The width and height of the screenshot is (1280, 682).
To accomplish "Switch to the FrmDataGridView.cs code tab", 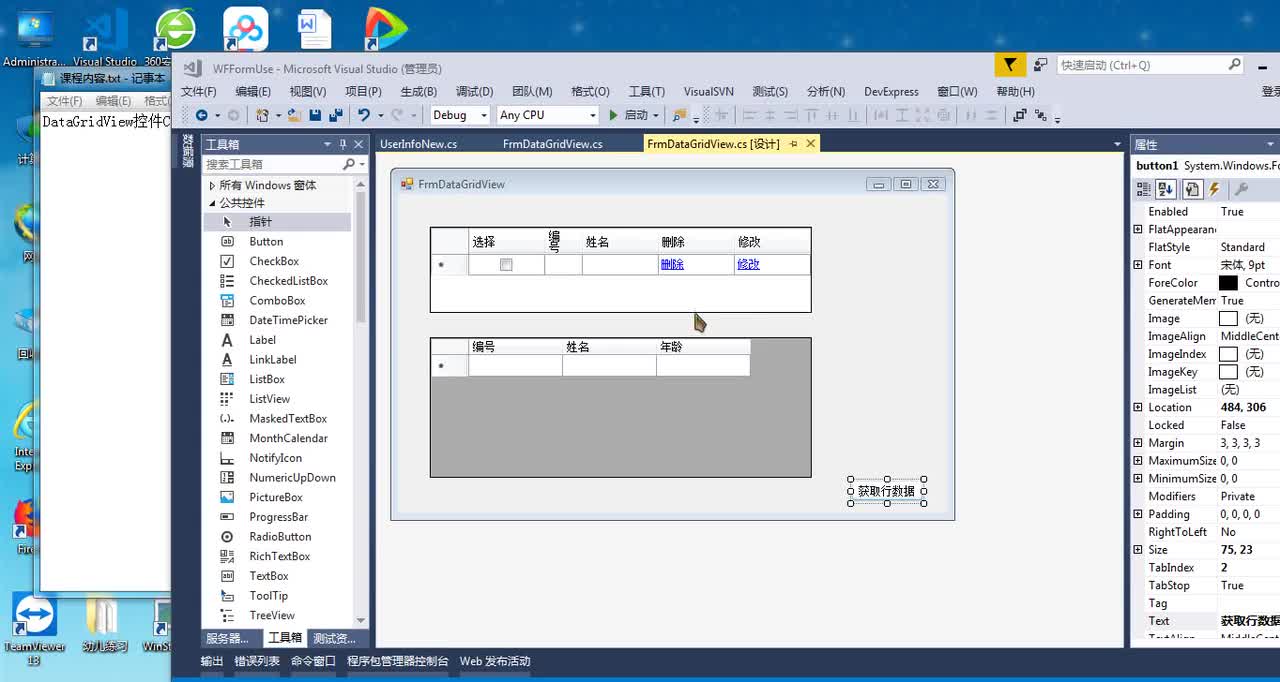I will (x=552, y=144).
